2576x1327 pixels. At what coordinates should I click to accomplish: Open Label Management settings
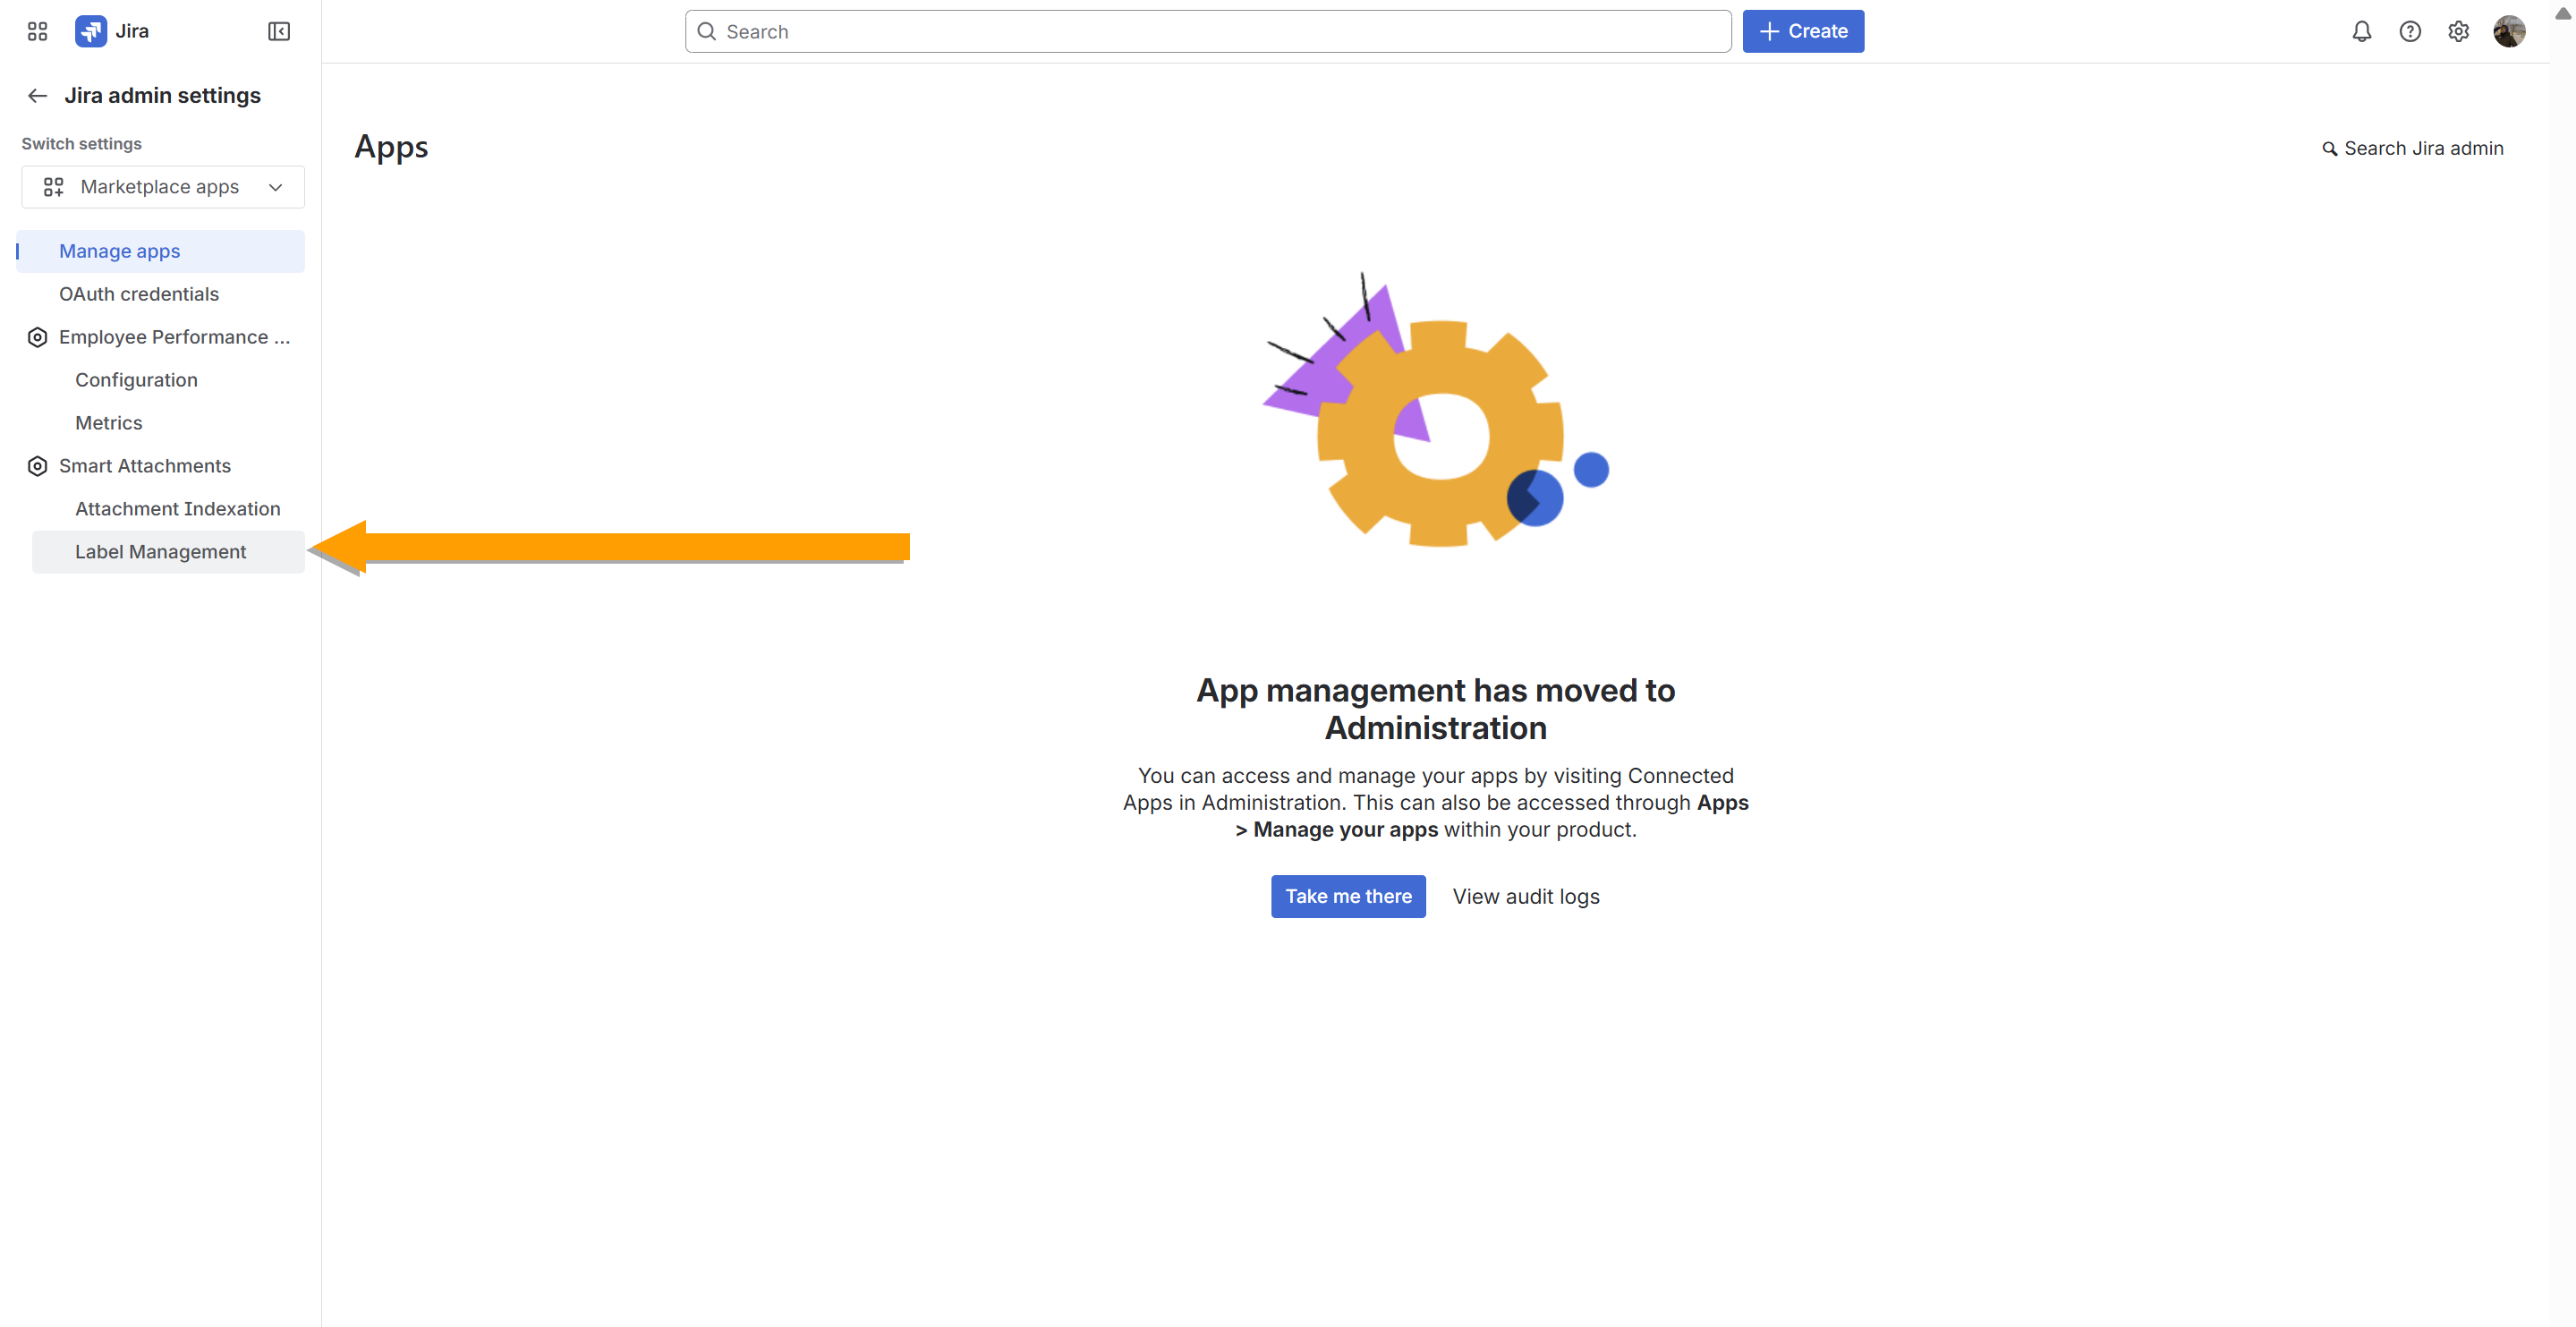pyautogui.click(x=160, y=552)
